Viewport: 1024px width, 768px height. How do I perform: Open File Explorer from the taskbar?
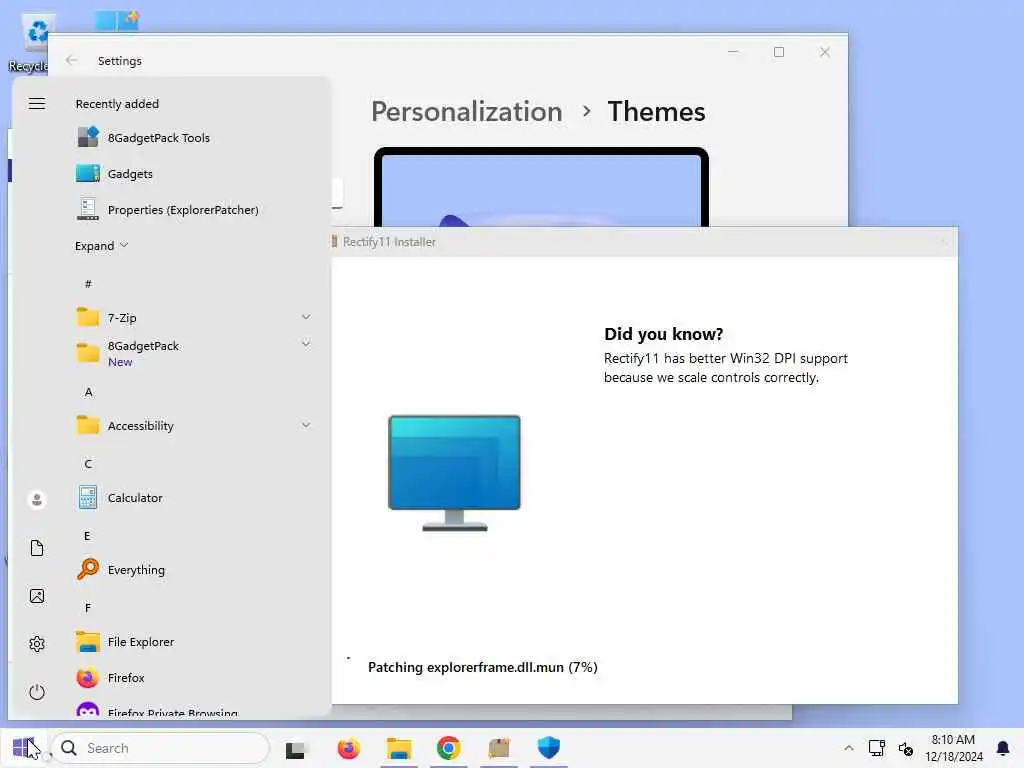(398, 748)
